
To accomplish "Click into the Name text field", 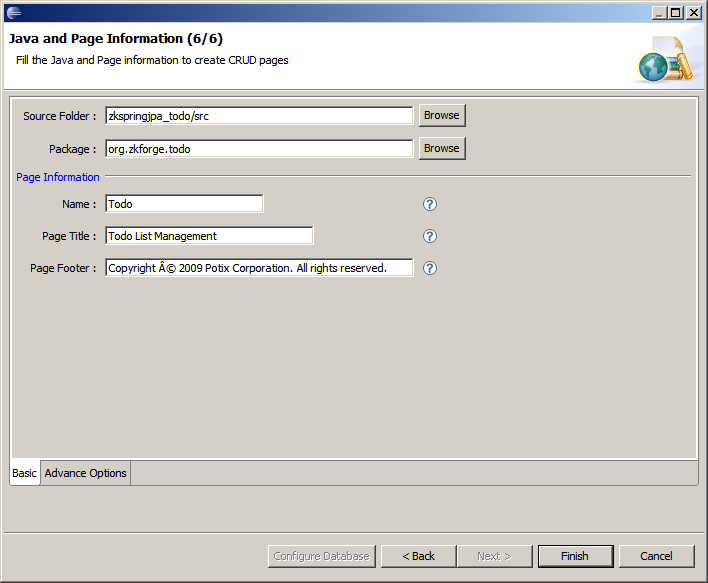I will [x=184, y=204].
